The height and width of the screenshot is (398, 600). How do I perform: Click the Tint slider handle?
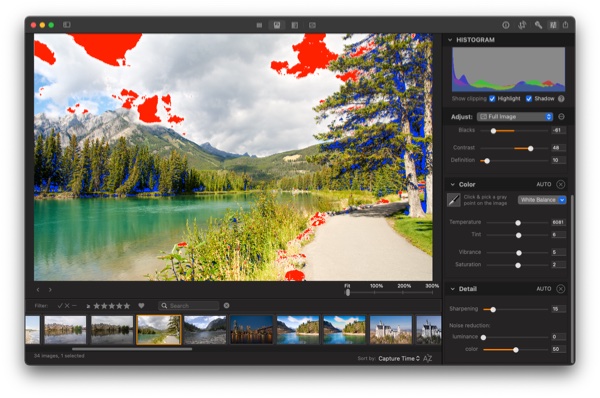[x=518, y=235]
